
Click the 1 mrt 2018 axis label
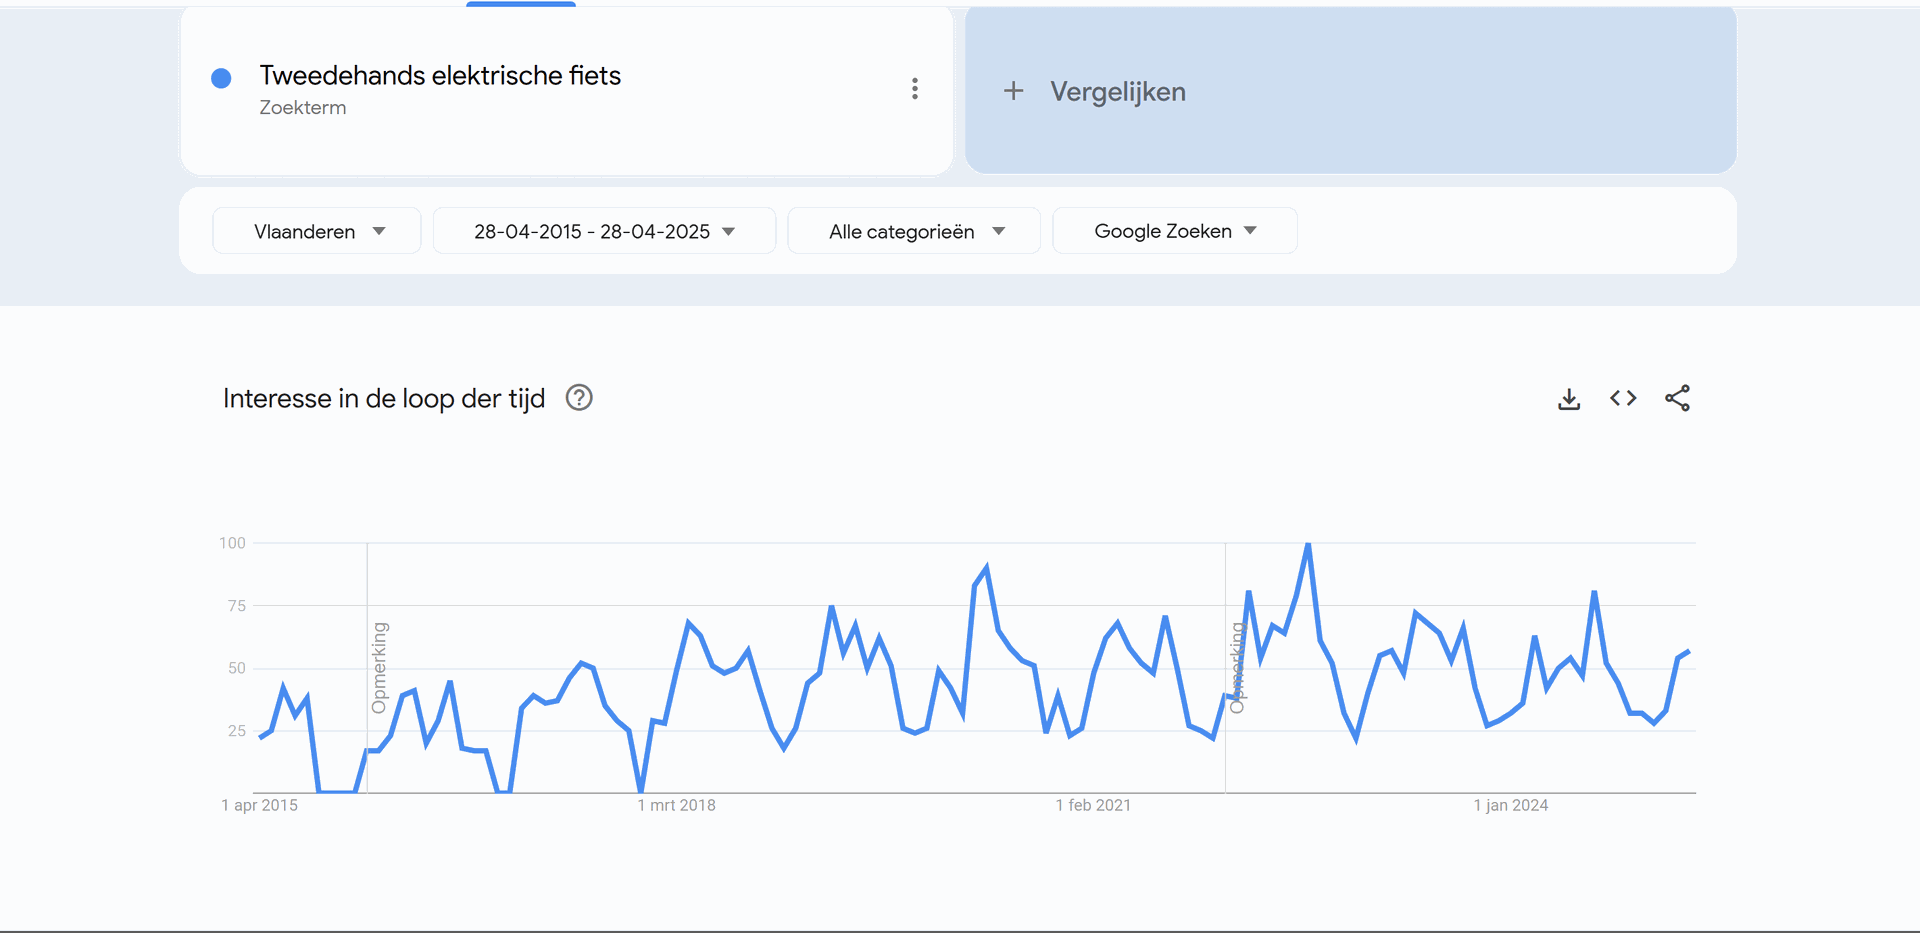(677, 805)
